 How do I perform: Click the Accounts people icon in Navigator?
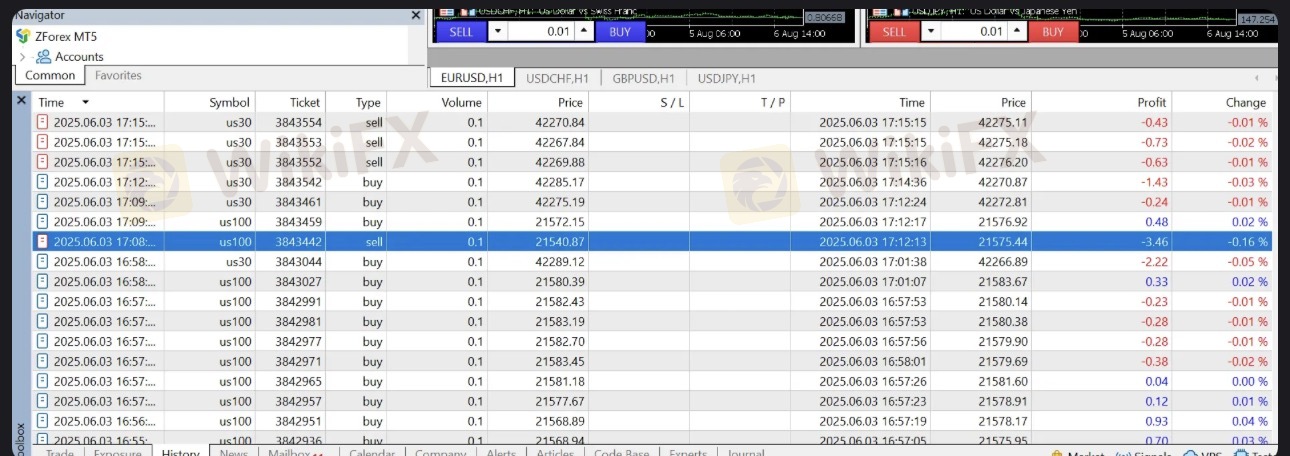pos(43,57)
